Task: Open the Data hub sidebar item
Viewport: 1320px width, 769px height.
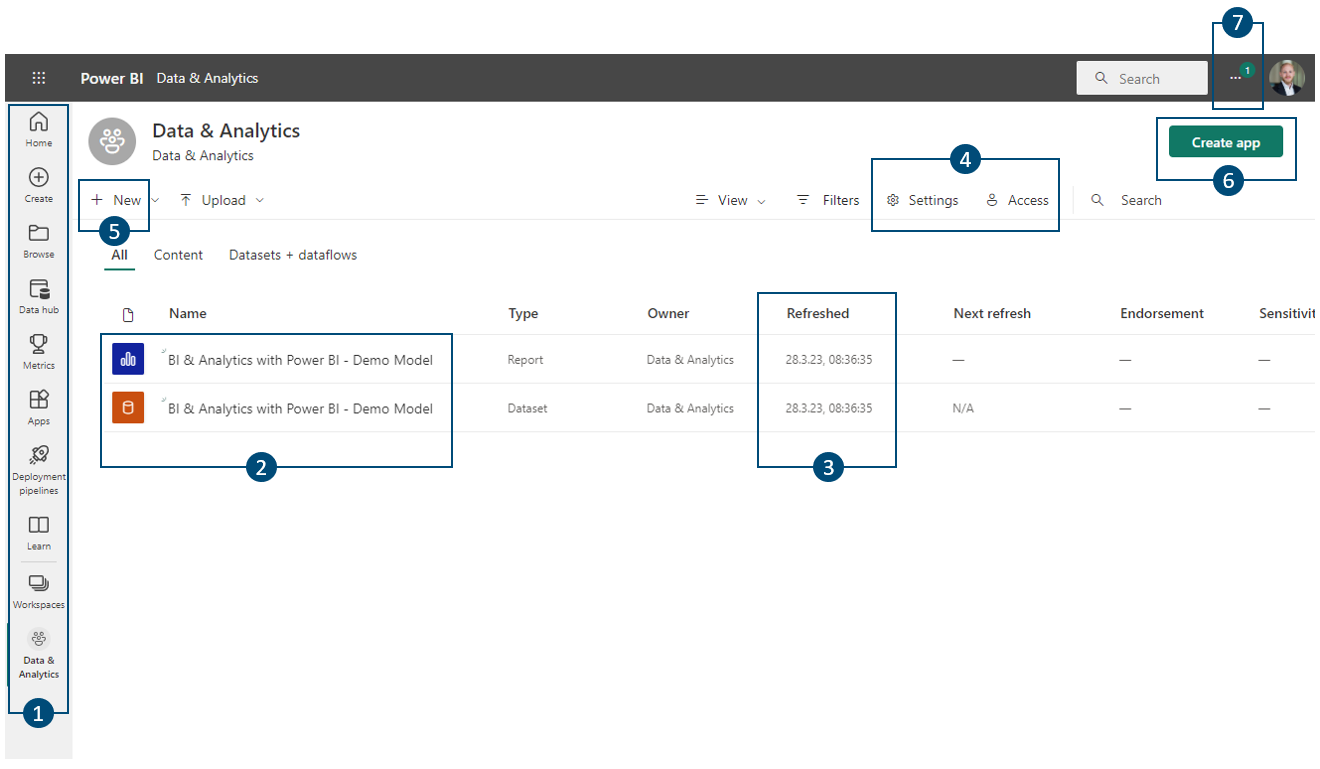Action: tap(39, 297)
